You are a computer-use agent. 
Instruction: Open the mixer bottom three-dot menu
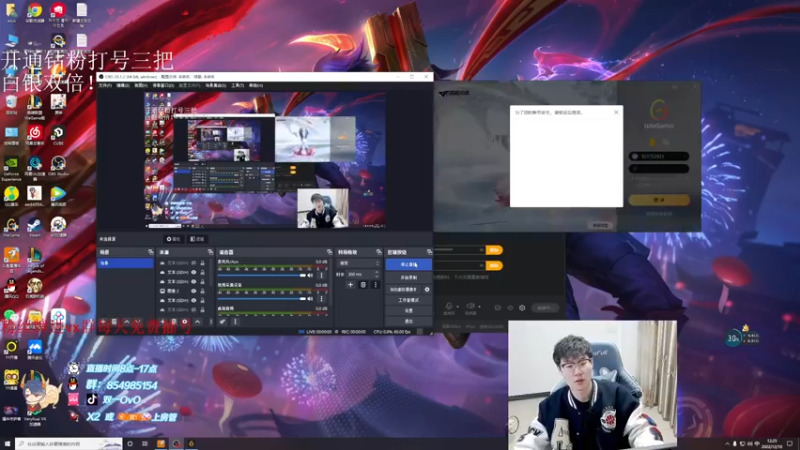[x=235, y=321]
